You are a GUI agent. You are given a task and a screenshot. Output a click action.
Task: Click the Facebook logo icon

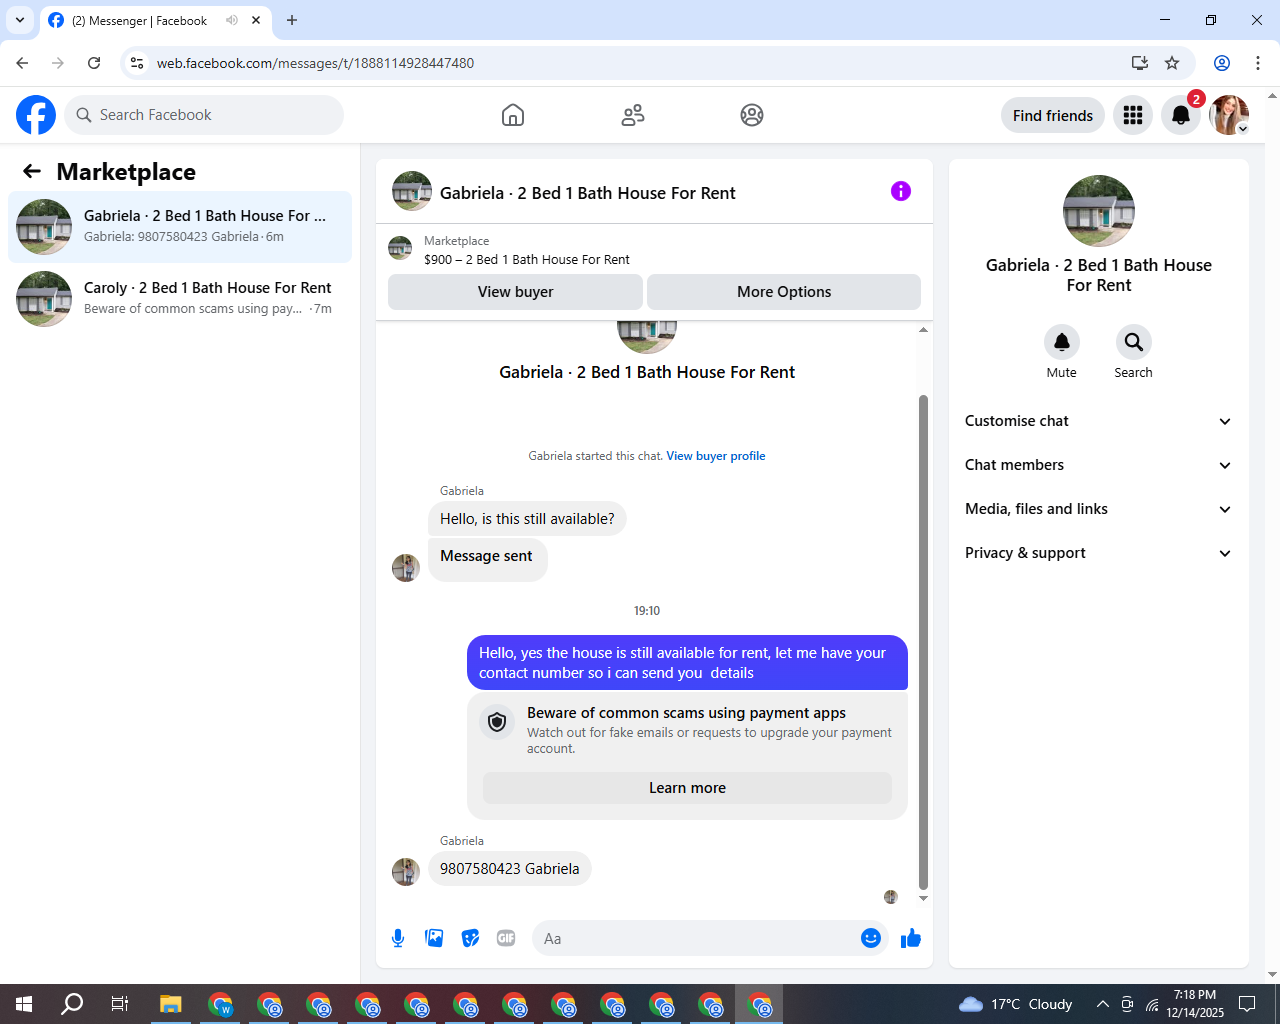(x=36, y=115)
